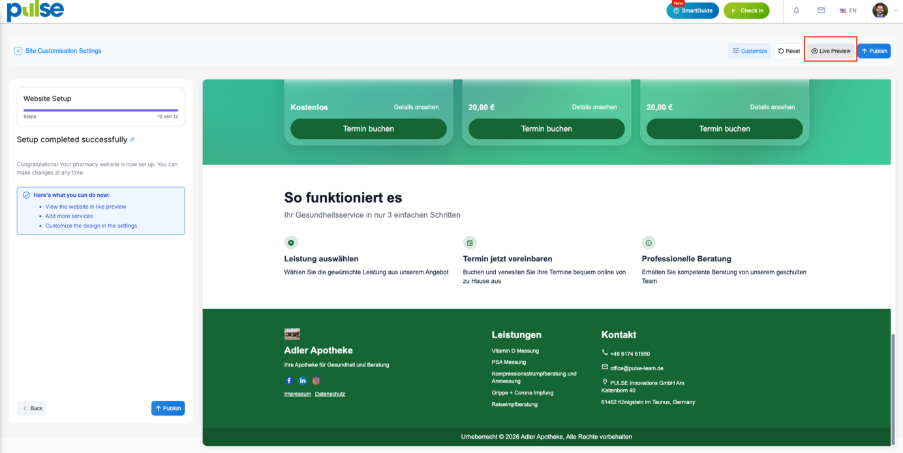Click the Site Customisation Settings panel icon
Image resolution: width=903 pixels, height=453 pixels.
tap(18, 51)
